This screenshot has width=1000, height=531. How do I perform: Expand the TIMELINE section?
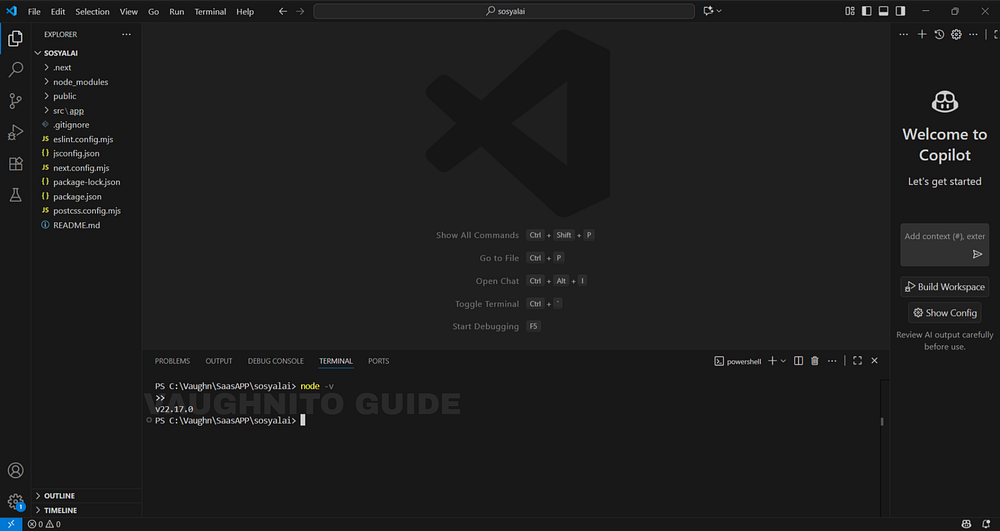(x=86, y=510)
